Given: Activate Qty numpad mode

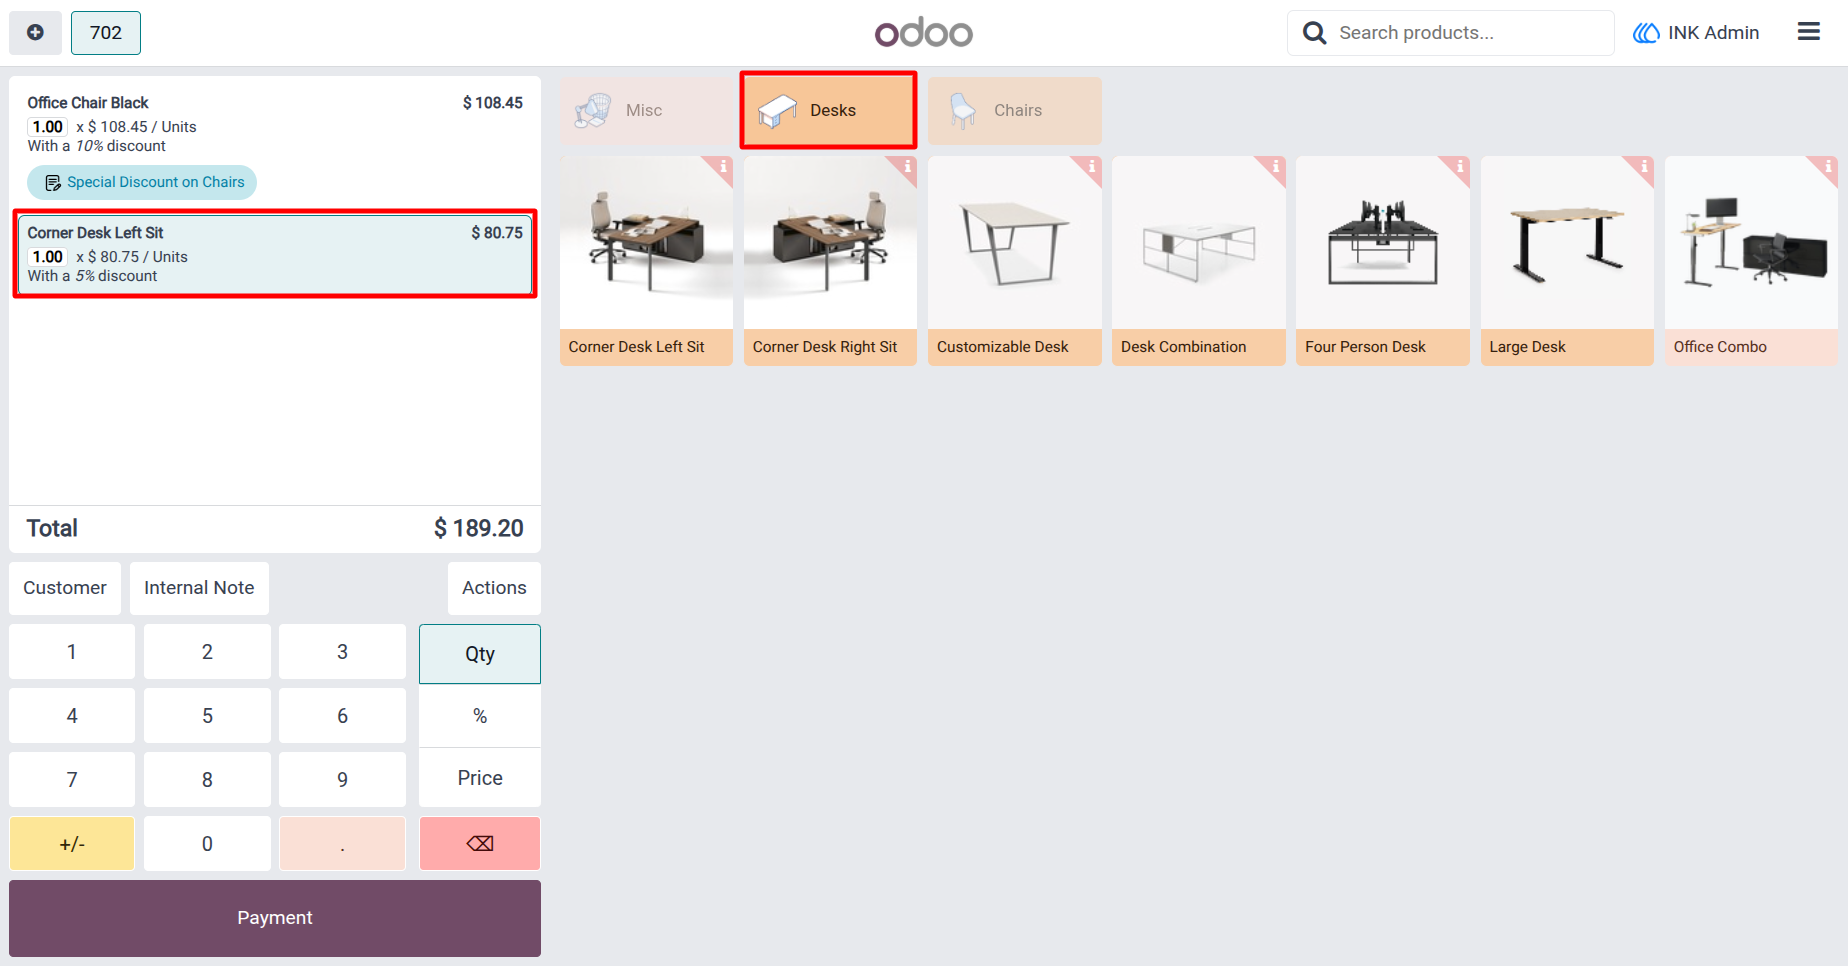Looking at the screenshot, I should (480, 654).
